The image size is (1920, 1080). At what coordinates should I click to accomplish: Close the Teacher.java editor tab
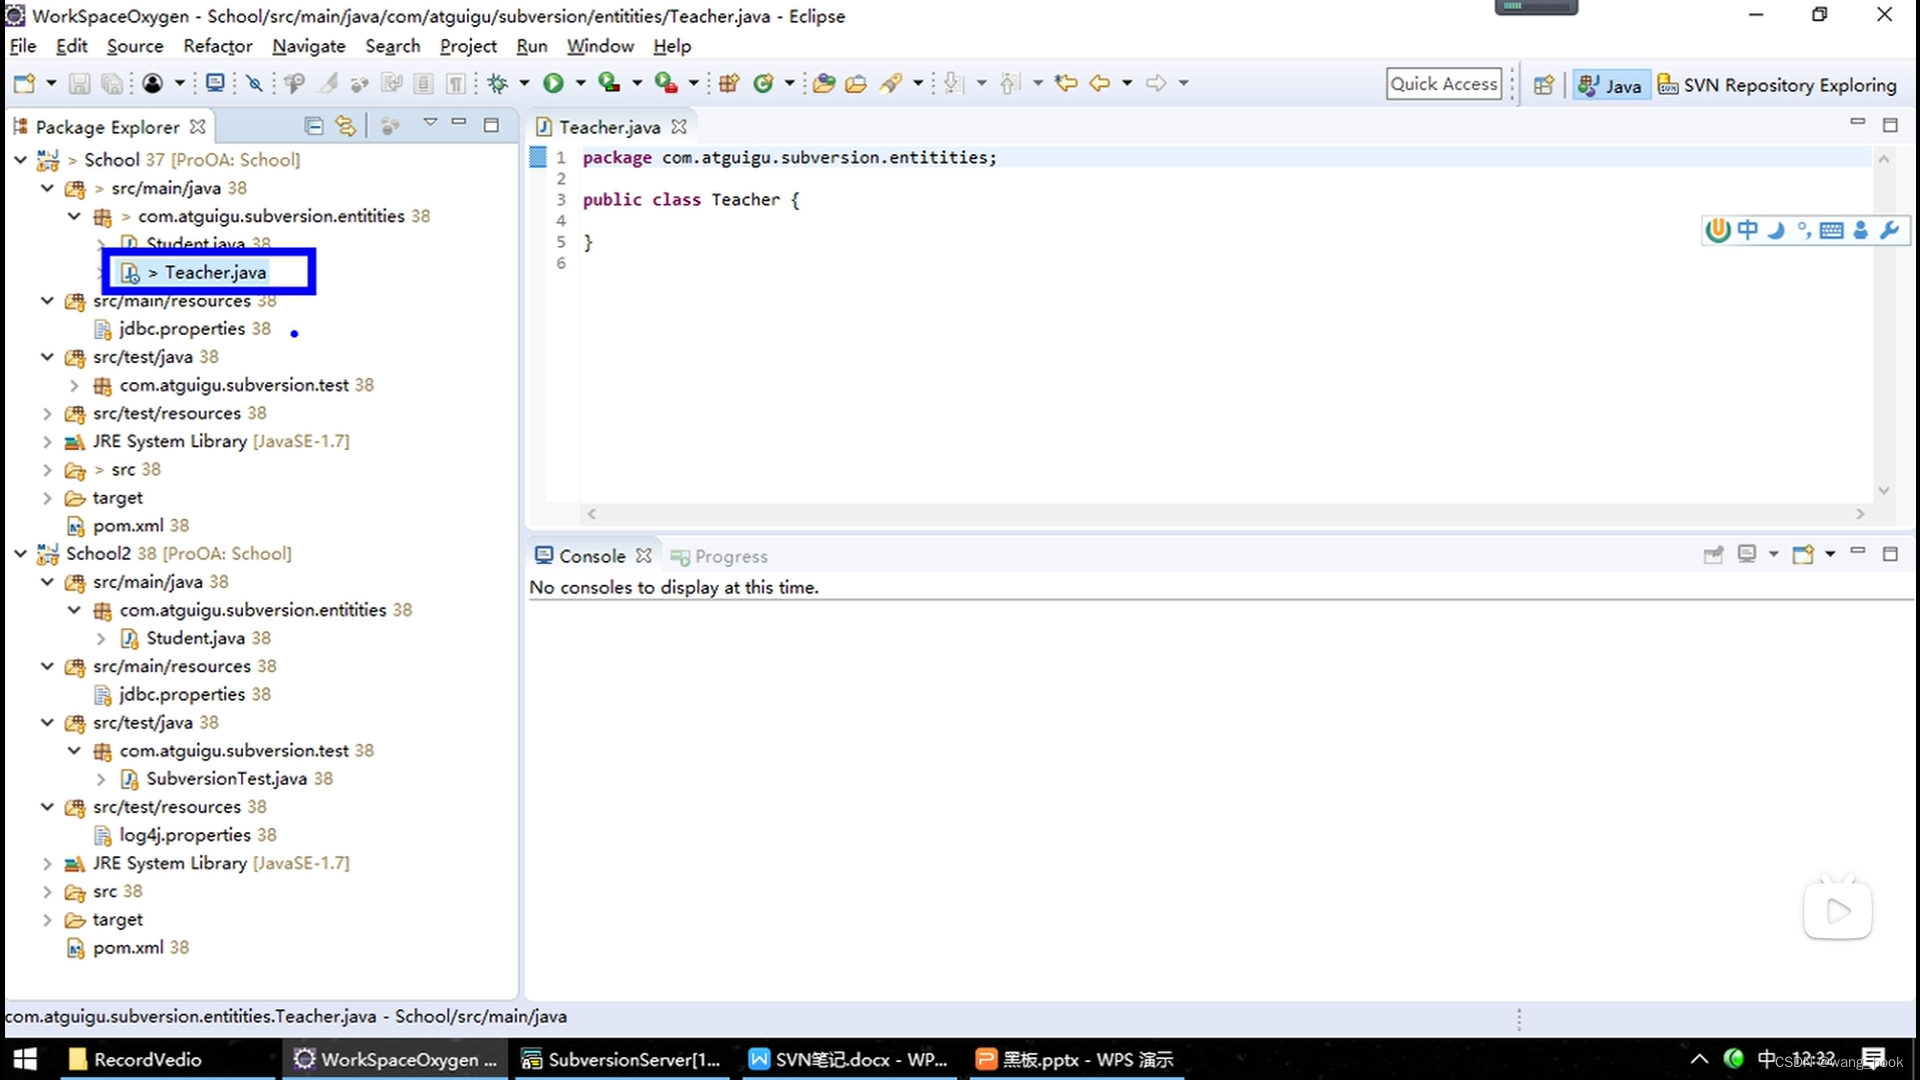pyautogui.click(x=679, y=127)
